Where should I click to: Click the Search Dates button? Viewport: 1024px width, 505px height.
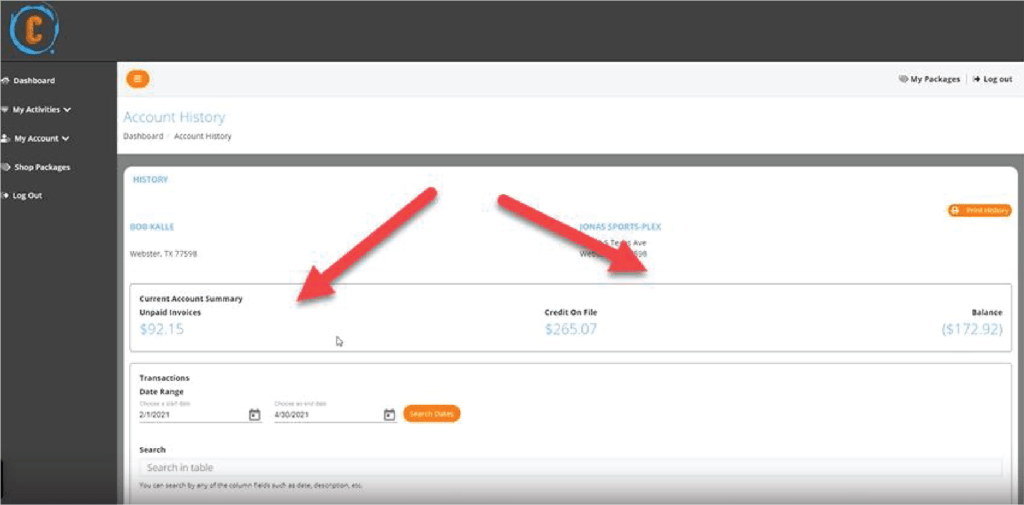click(432, 414)
